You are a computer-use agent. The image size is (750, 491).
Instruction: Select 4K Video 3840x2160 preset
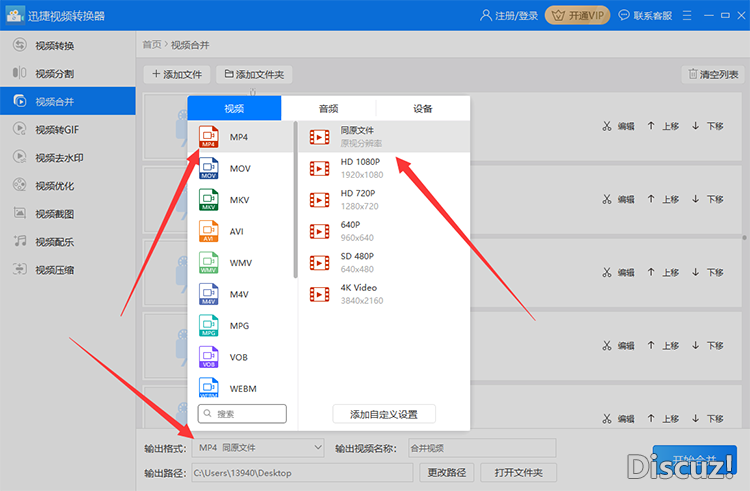(x=385, y=294)
